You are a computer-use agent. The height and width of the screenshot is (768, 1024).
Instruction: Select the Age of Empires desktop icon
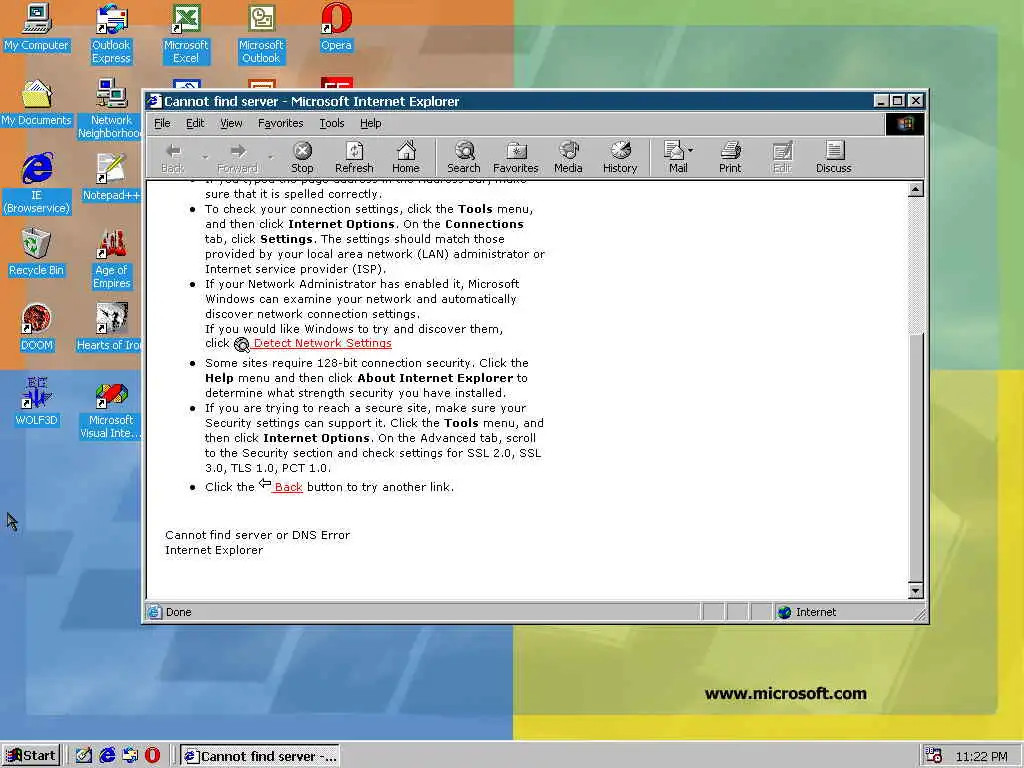[x=111, y=259]
